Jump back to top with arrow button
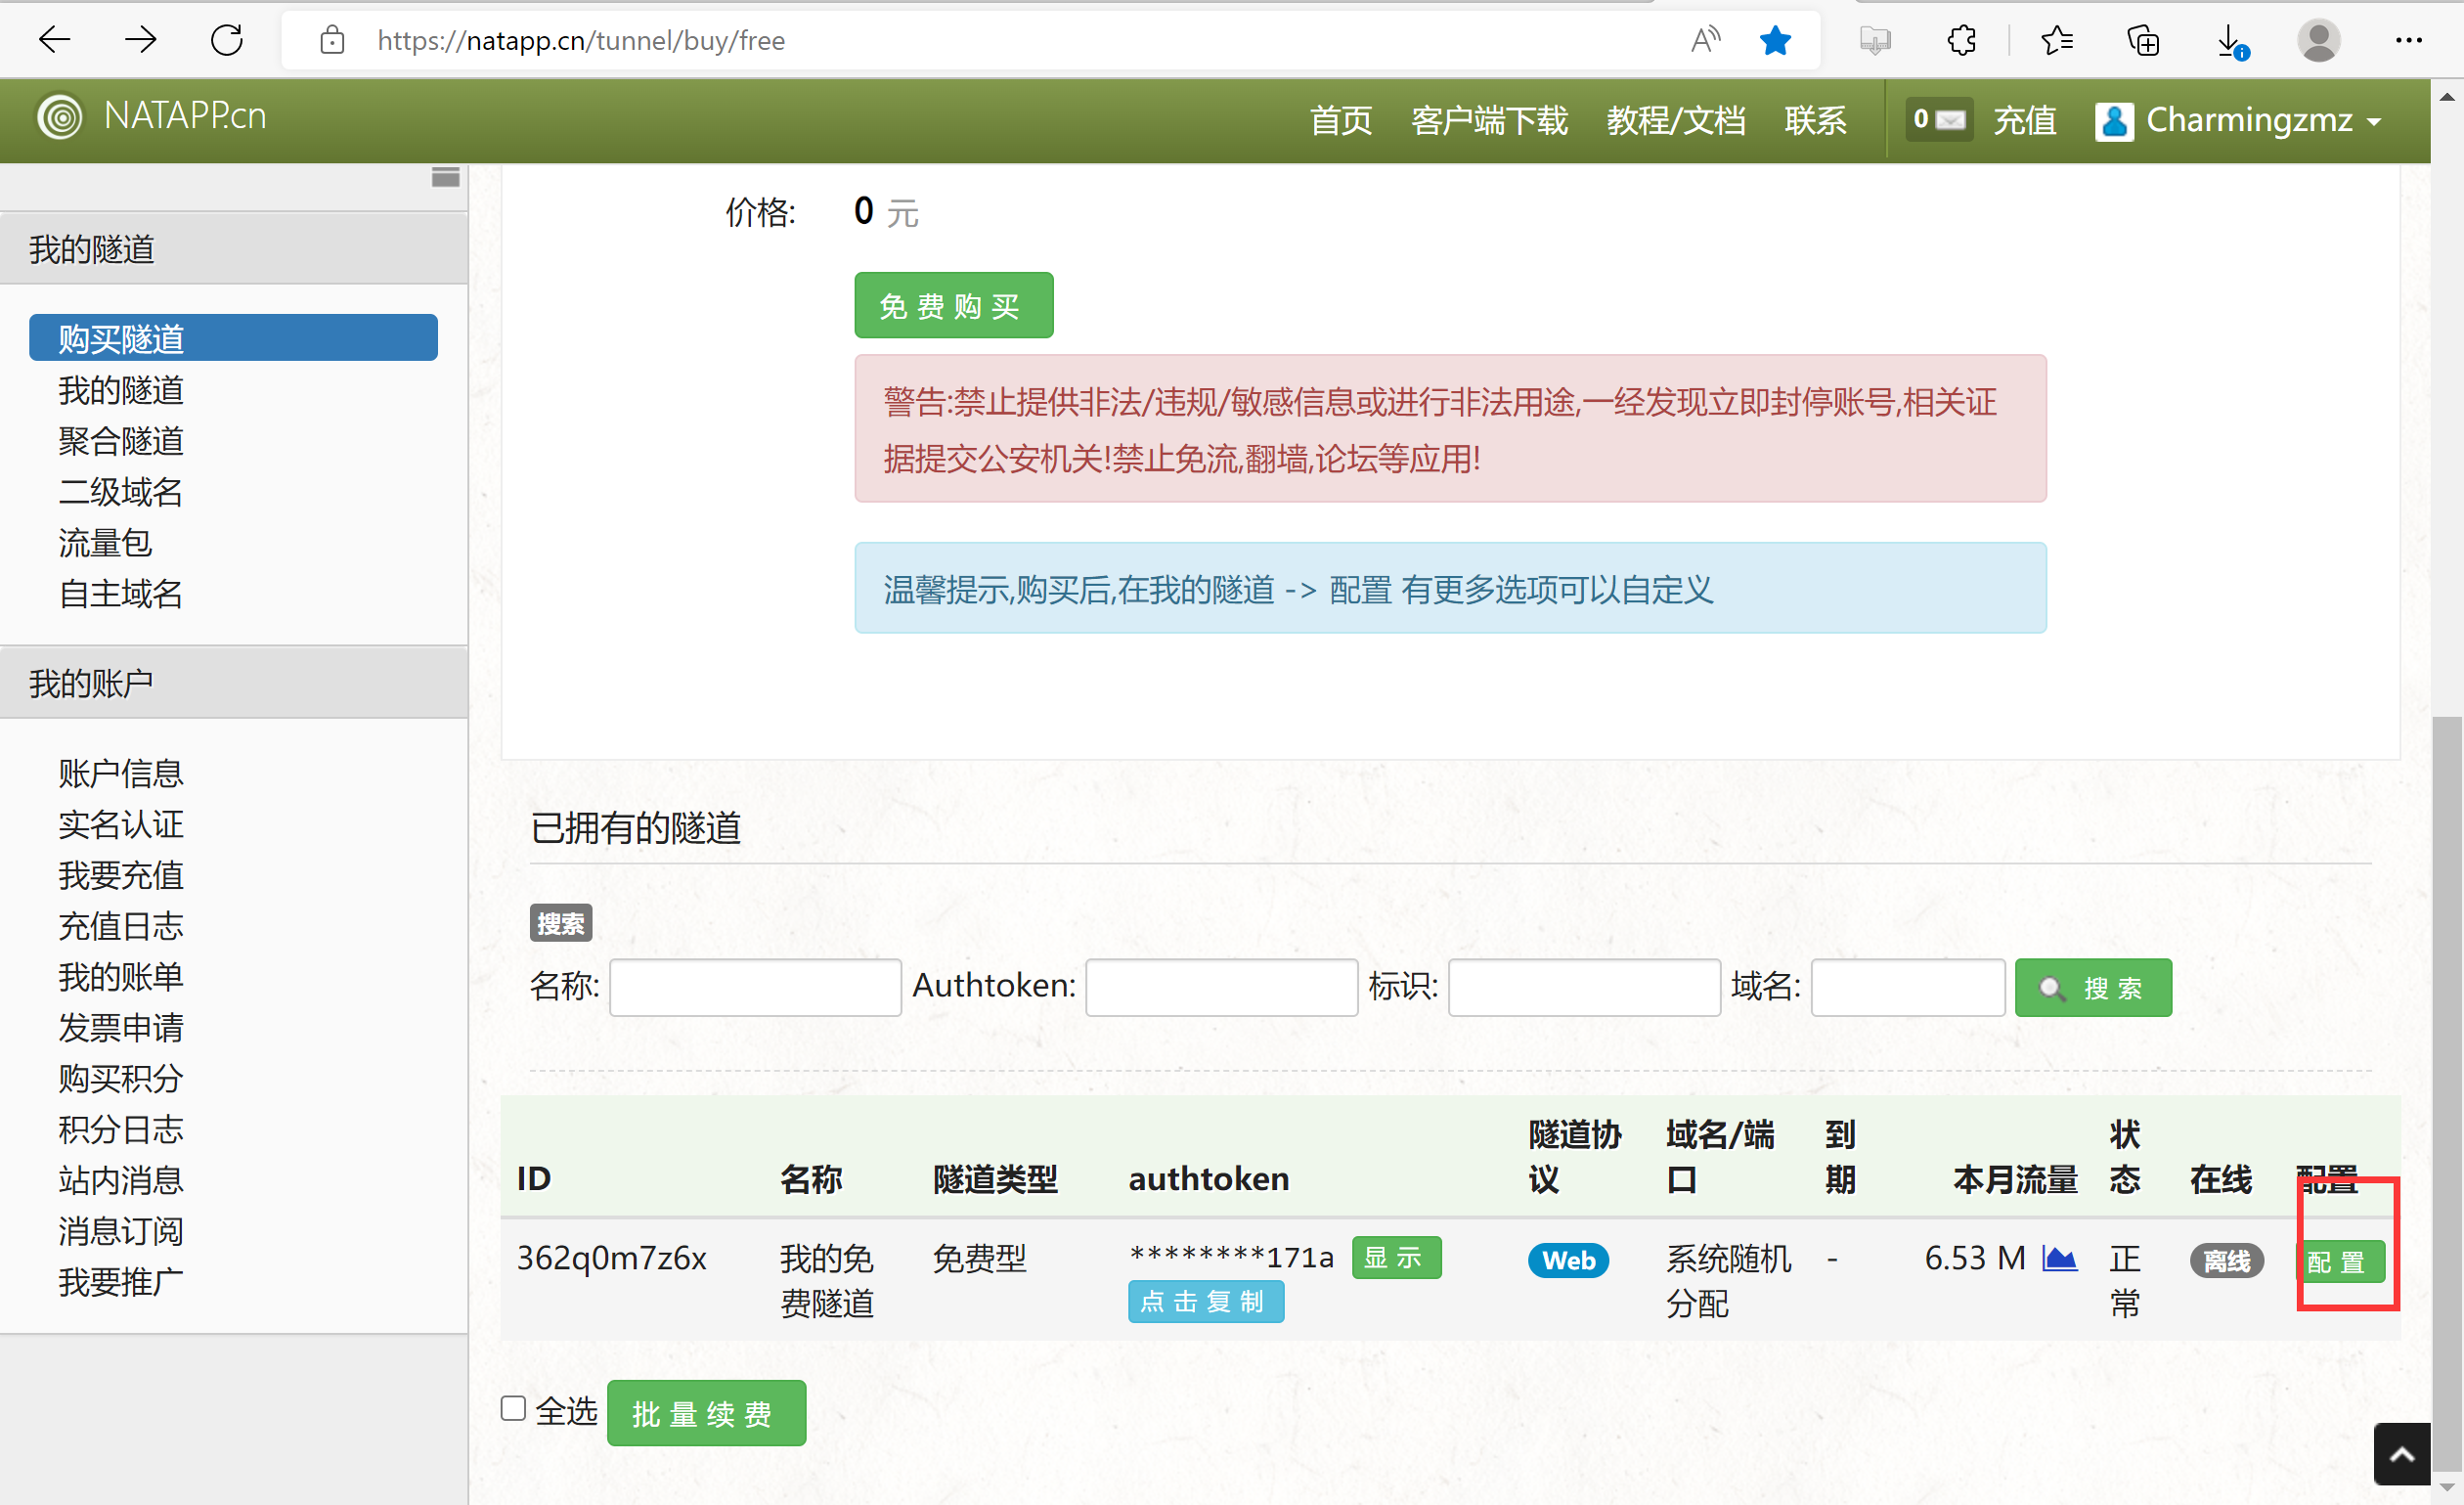Viewport: 2464px width, 1505px height. point(2402,1454)
